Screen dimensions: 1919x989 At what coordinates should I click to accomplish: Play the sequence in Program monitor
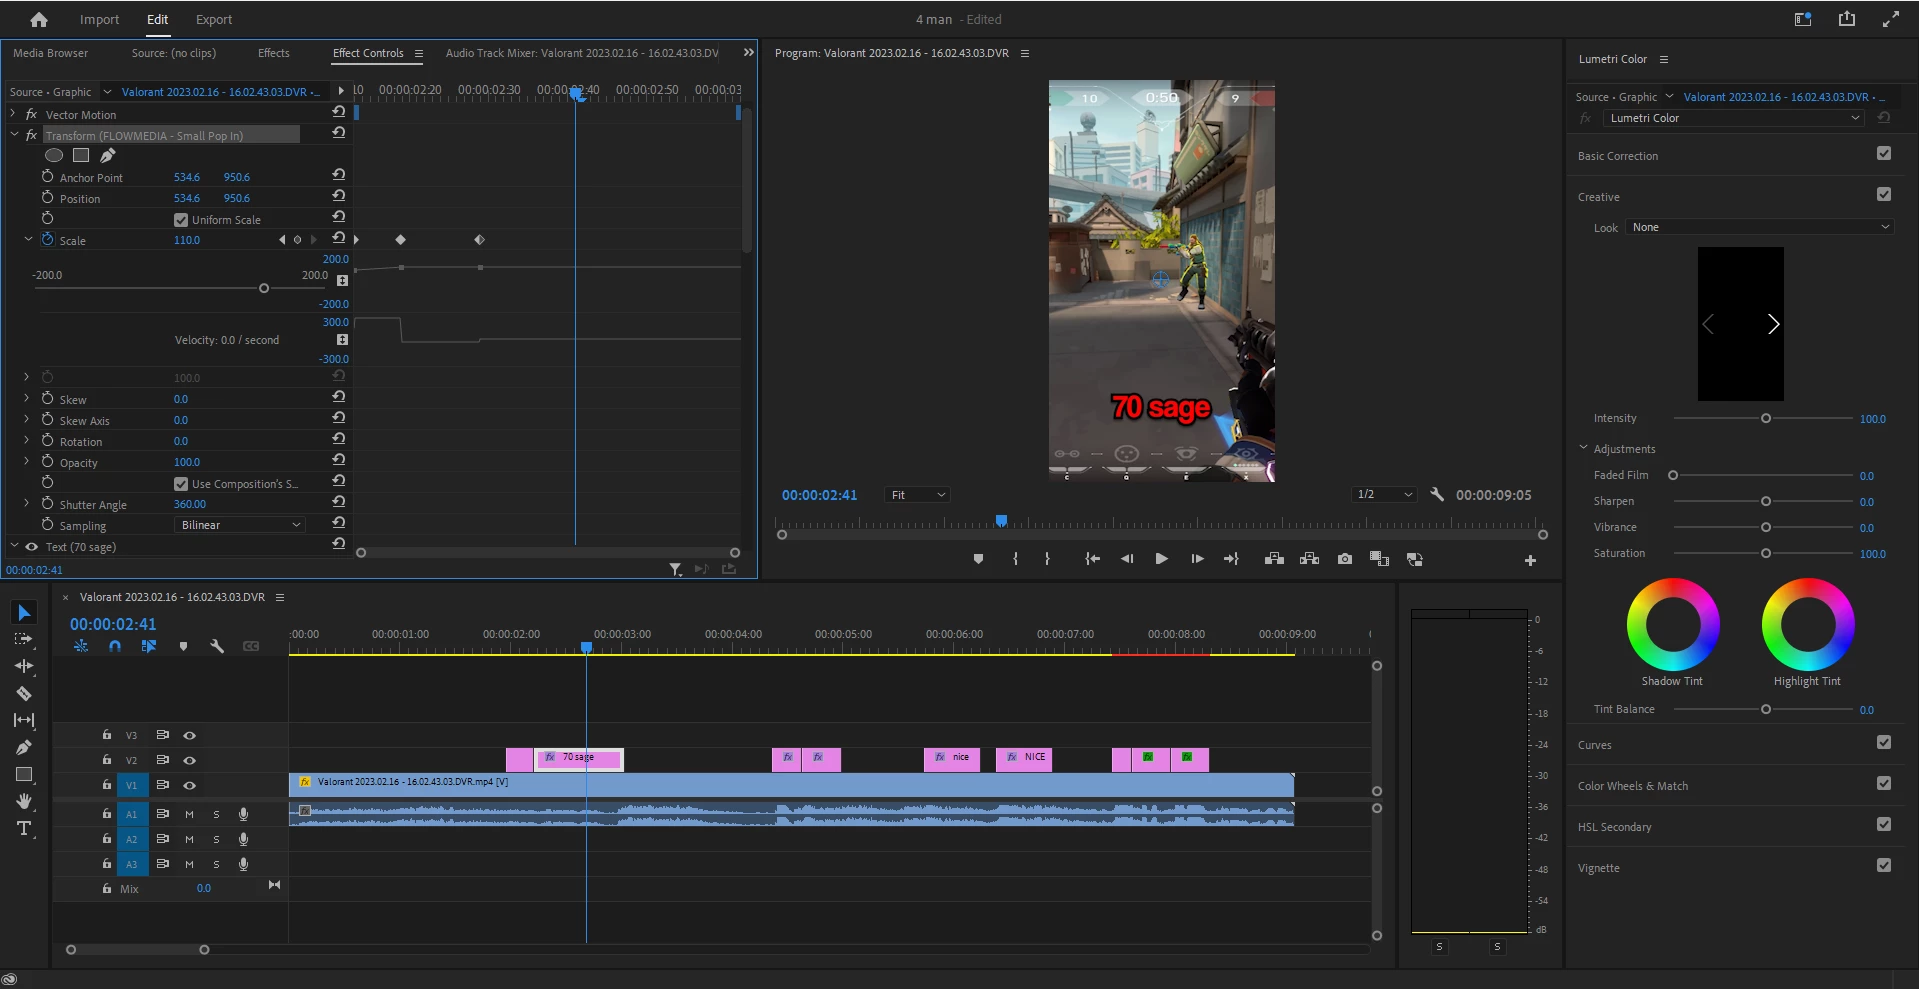tap(1161, 559)
